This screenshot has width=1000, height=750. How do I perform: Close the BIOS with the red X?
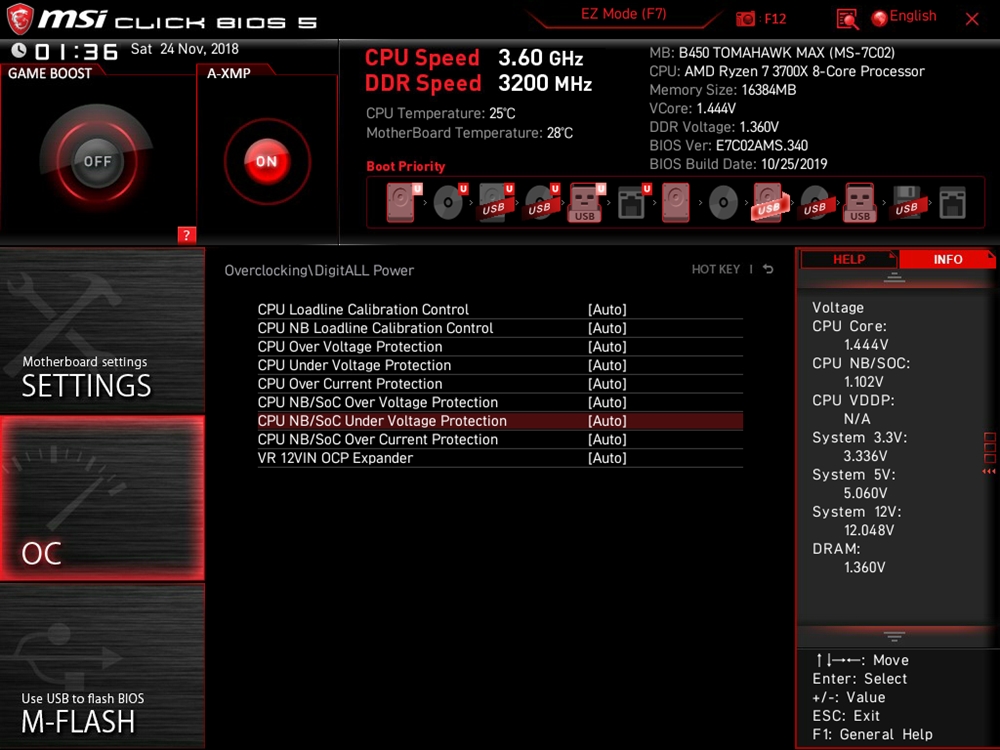(971, 19)
